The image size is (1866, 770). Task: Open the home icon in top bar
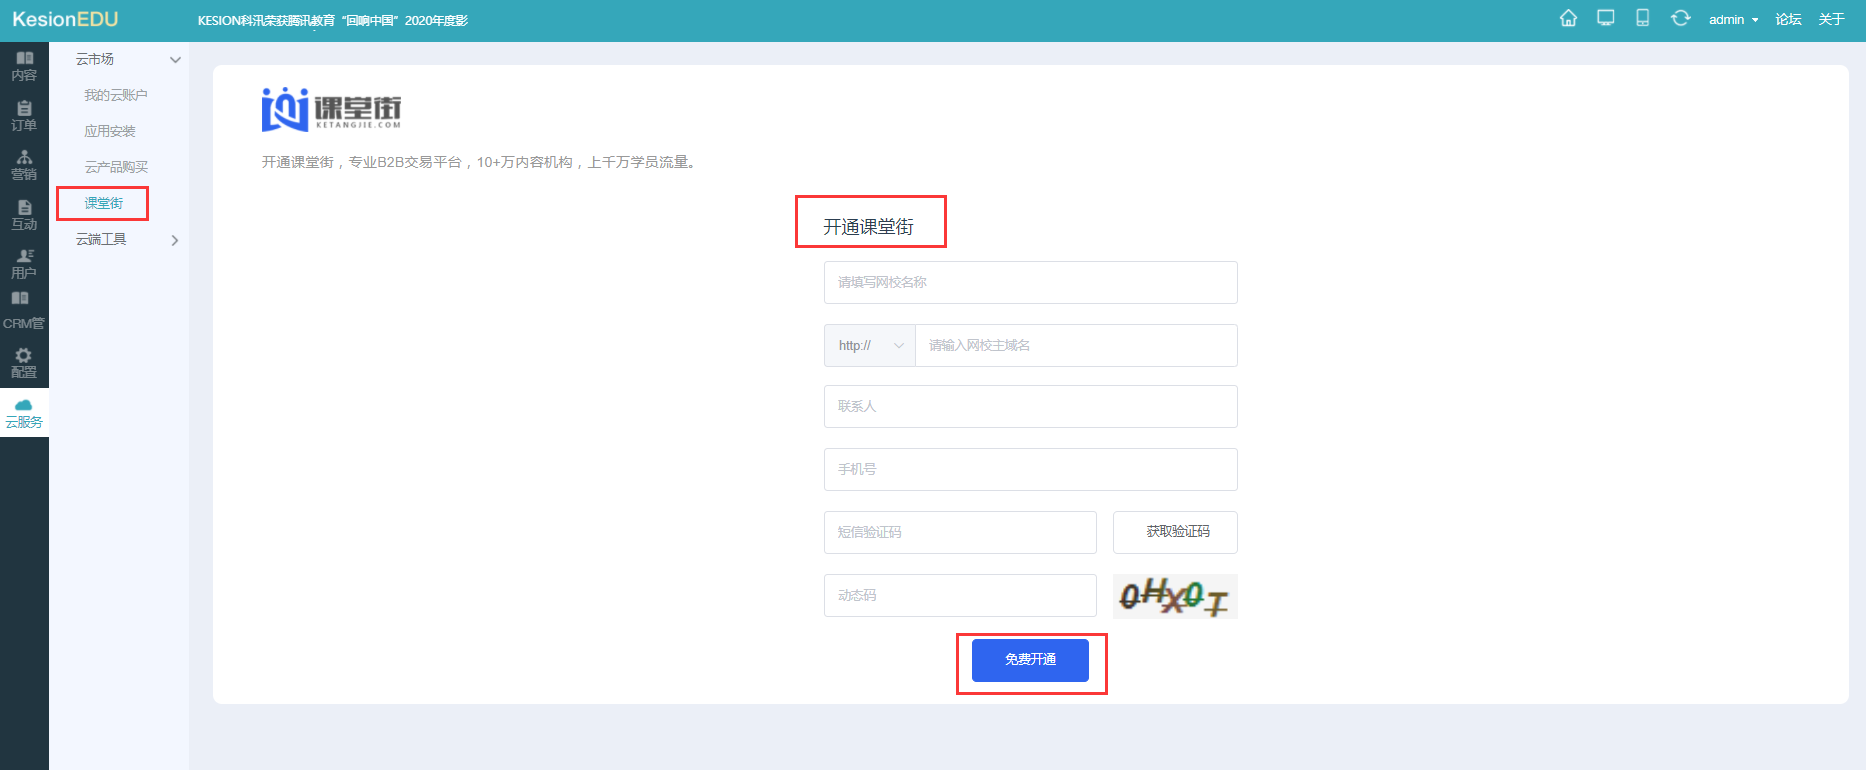point(1568,18)
